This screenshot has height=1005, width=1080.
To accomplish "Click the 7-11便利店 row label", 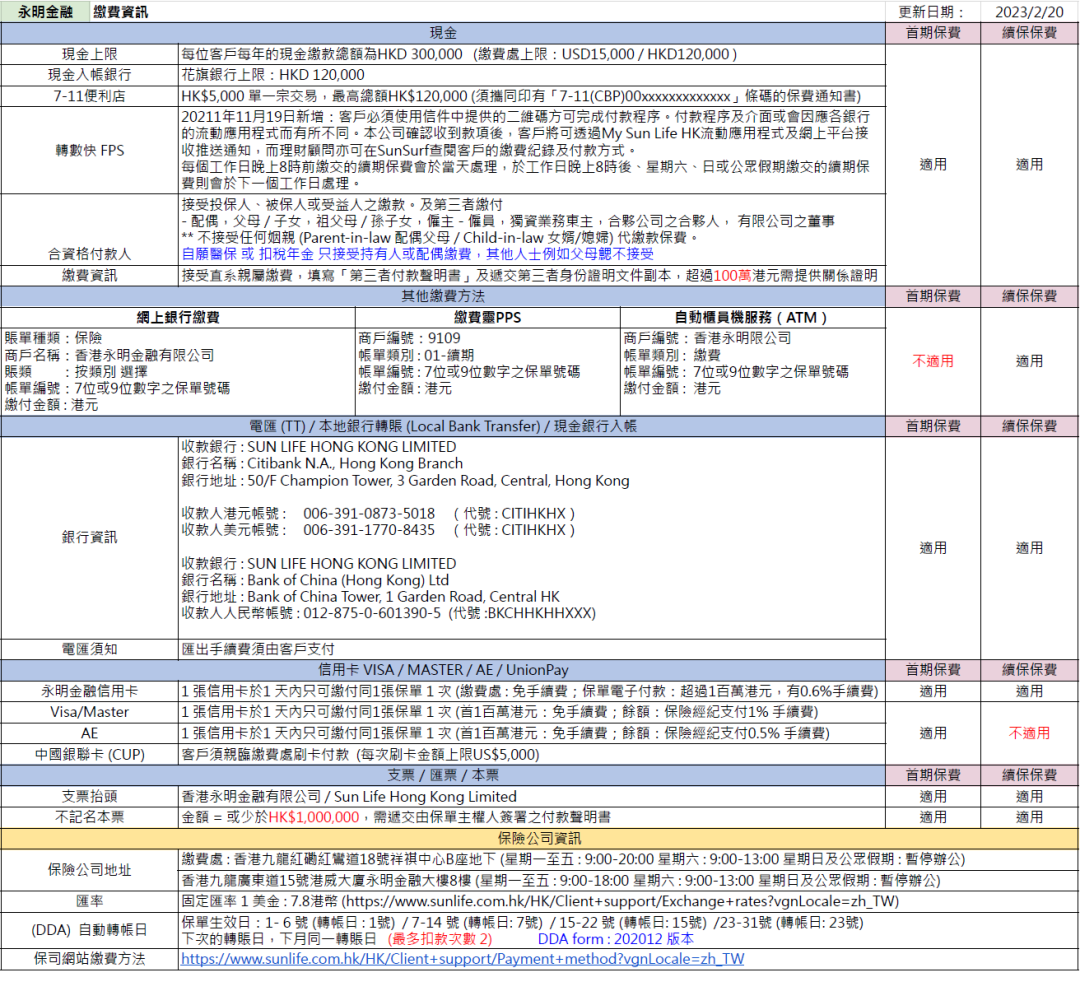I will 89,96.
